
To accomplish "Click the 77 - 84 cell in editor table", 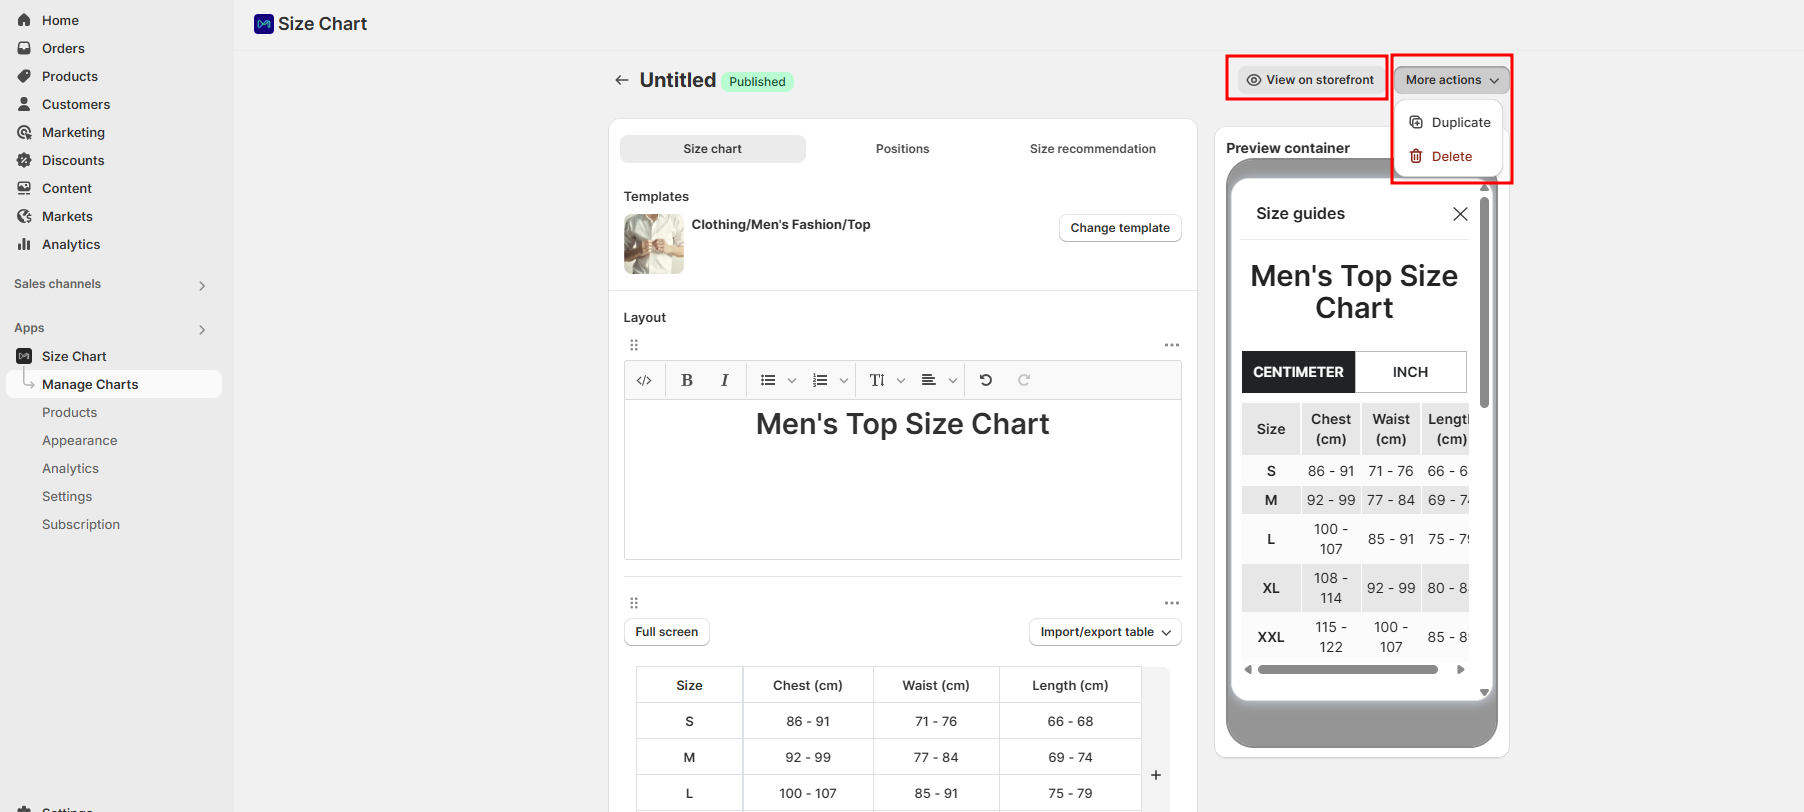I will (x=936, y=757).
